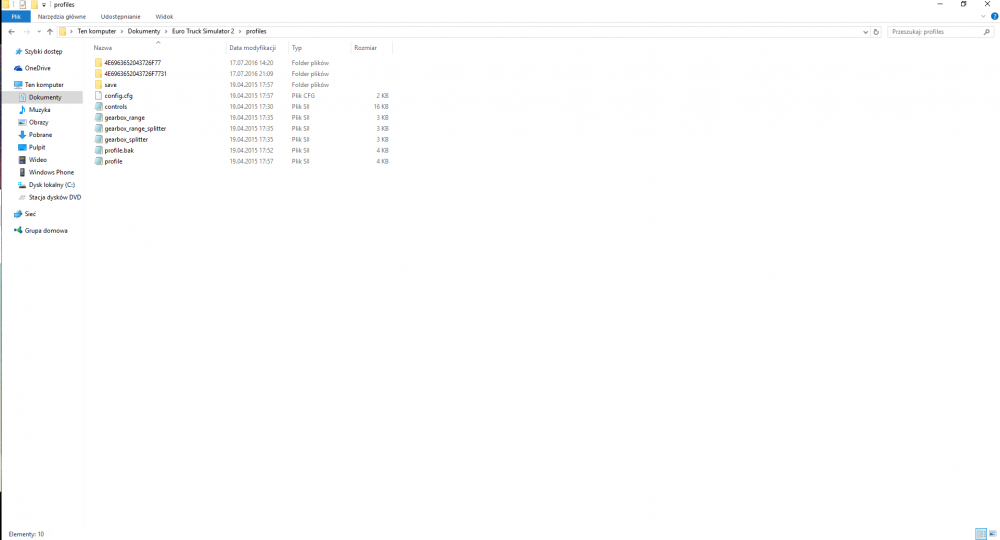Select the profile file icon
The width and height of the screenshot is (1000, 540).
(x=98, y=161)
